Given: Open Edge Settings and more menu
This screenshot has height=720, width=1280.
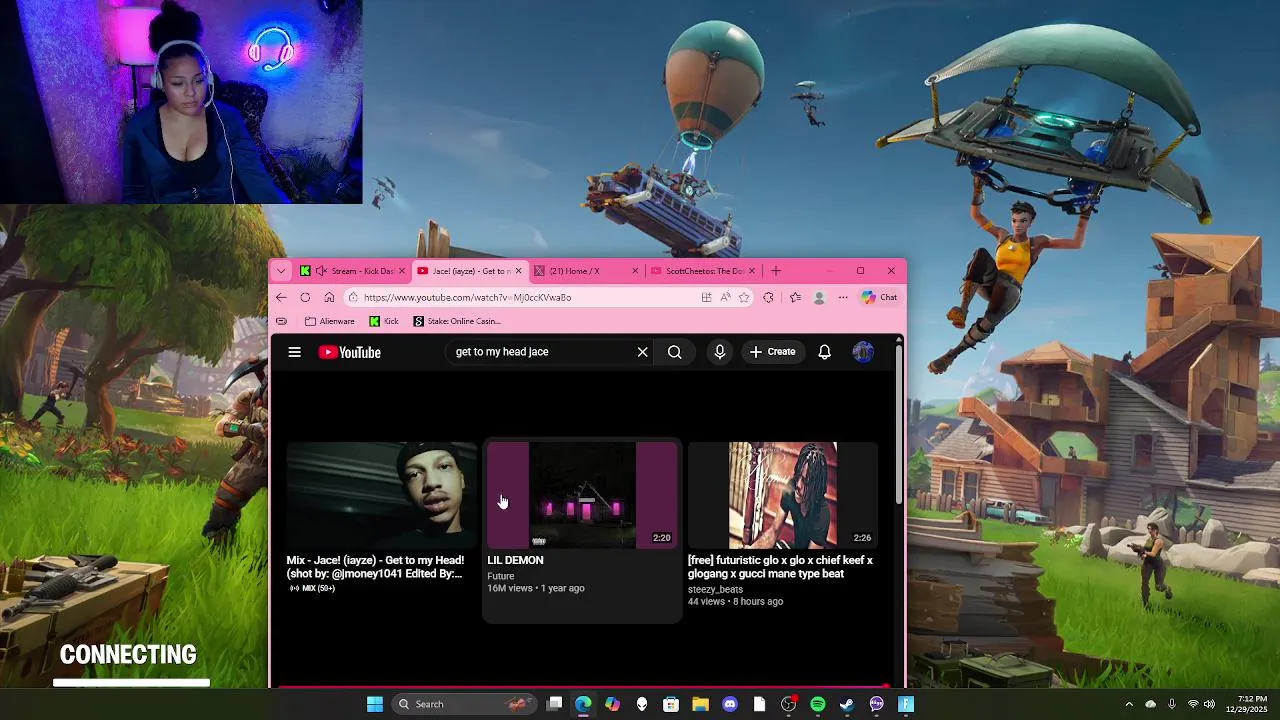Looking at the screenshot, I should (843, 297).
